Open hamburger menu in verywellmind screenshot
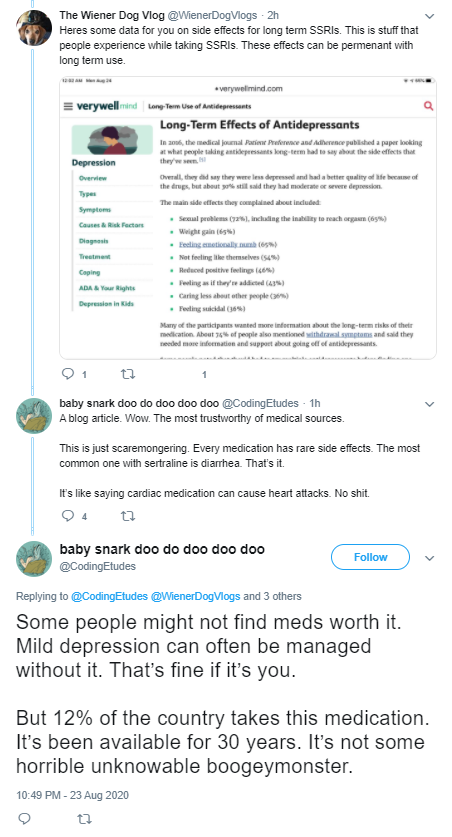 (x=68, y=106)
